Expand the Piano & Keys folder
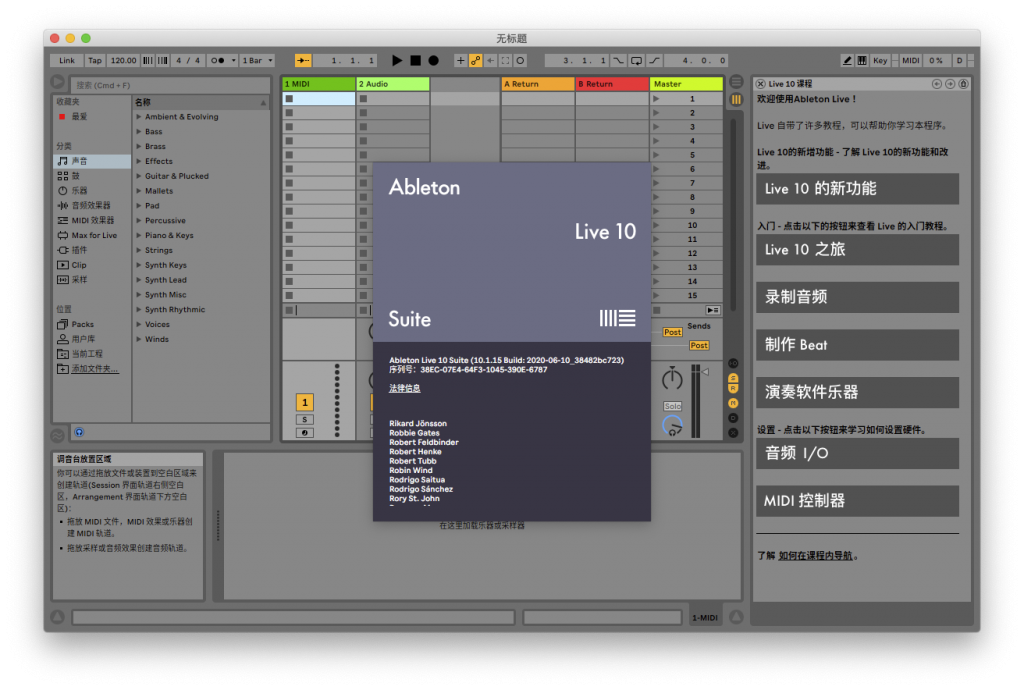 138,235
